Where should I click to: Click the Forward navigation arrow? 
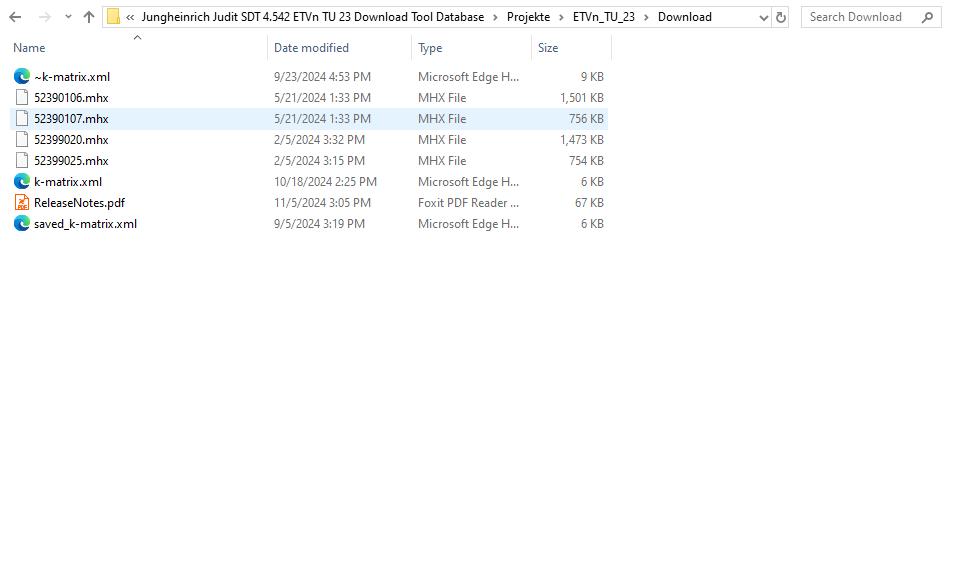click(44, 17)
